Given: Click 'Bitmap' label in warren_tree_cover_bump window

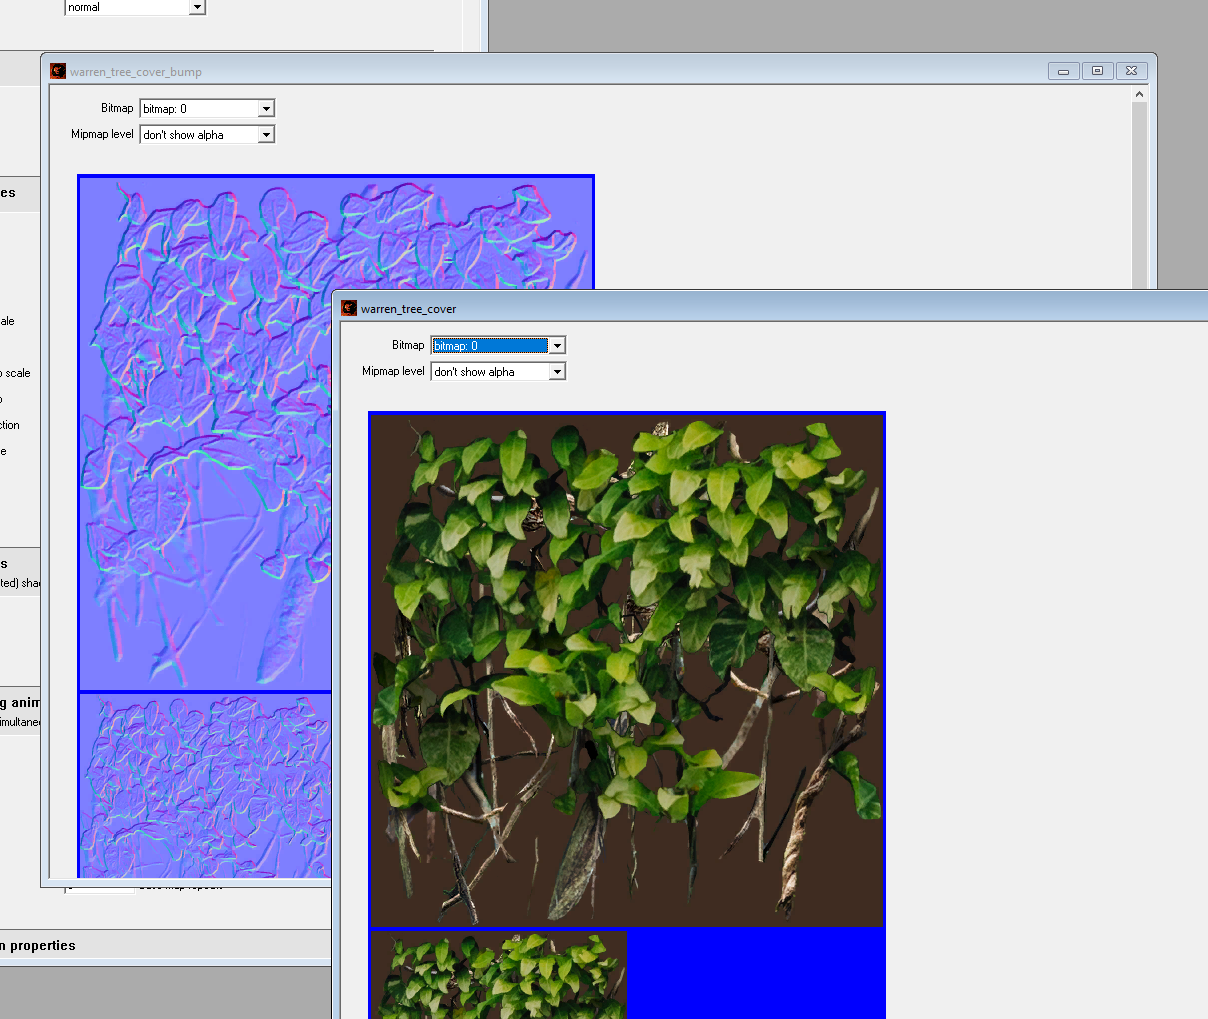Looking at the screenshot, I should tap(117, 108).
